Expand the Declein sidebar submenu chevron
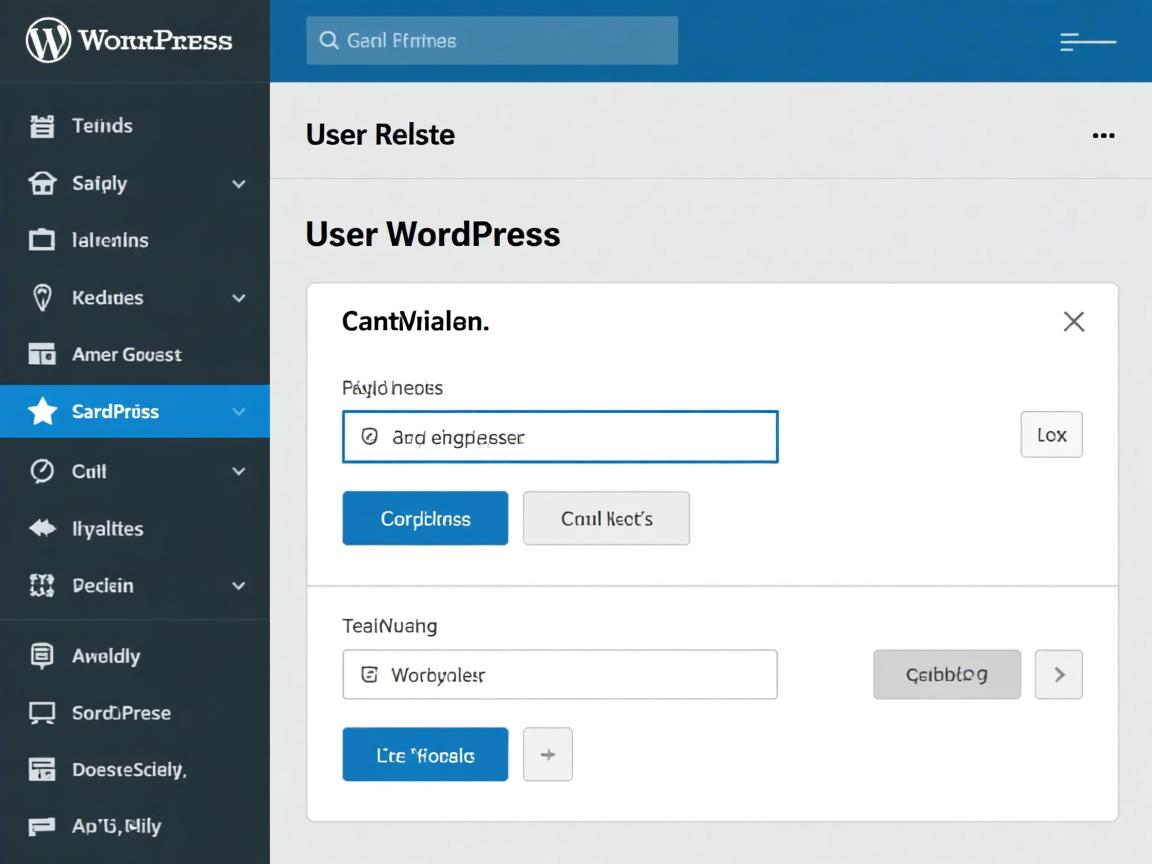This screenshot has width=1152, height=864. coord(239,586)
